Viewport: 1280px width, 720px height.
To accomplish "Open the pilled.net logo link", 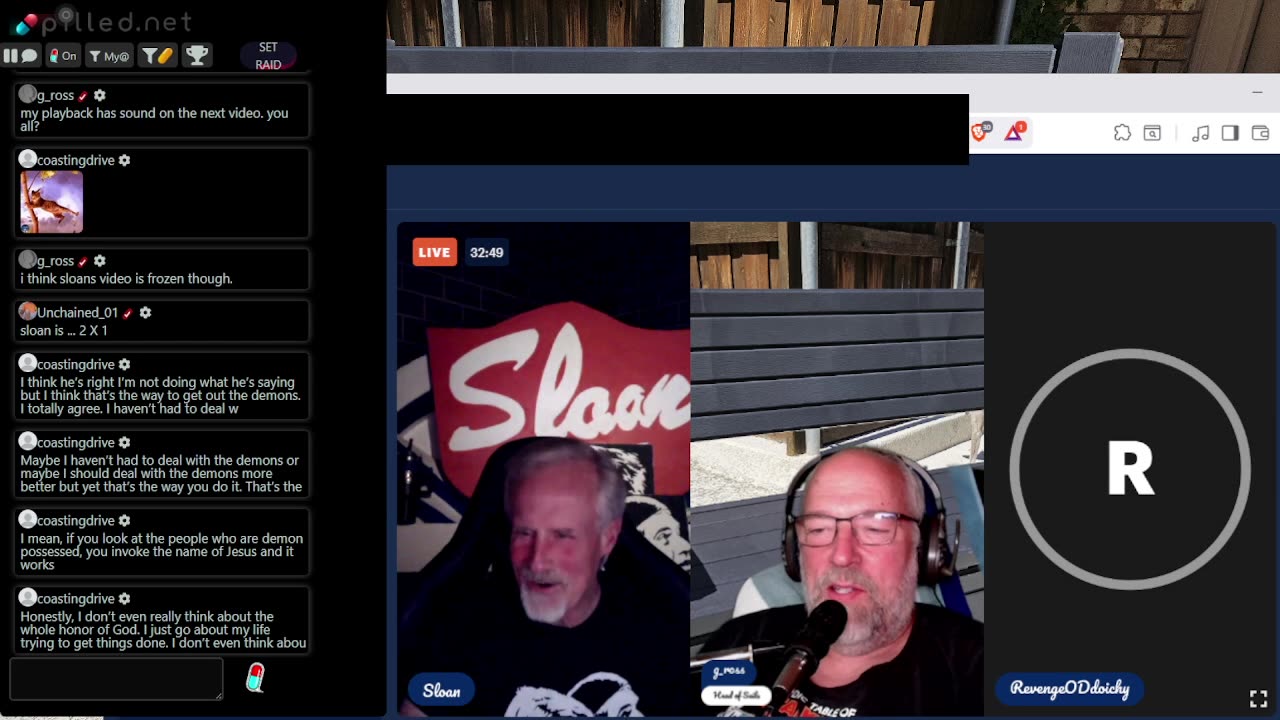I will click(x=103, y=20).
